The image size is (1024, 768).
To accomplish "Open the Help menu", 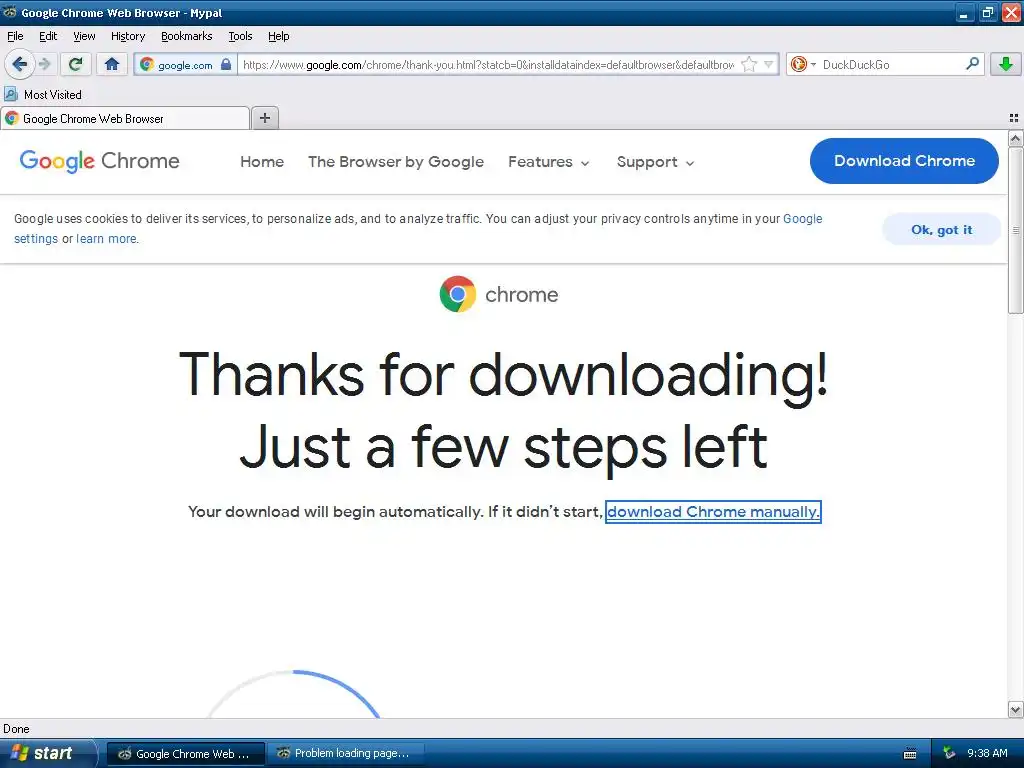I will tap(279, 36).
